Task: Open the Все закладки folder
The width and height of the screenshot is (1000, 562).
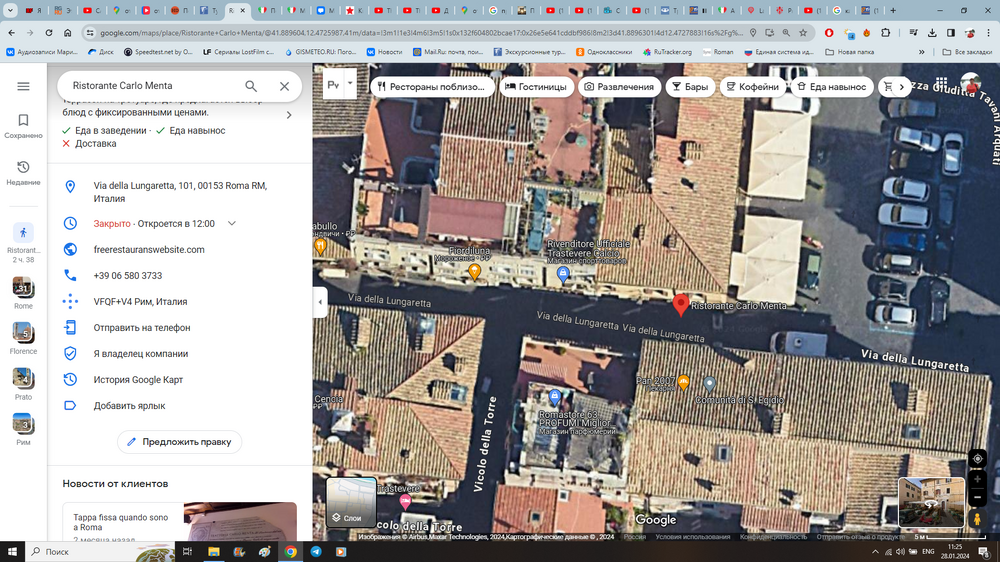Action: tap(967, 52)
